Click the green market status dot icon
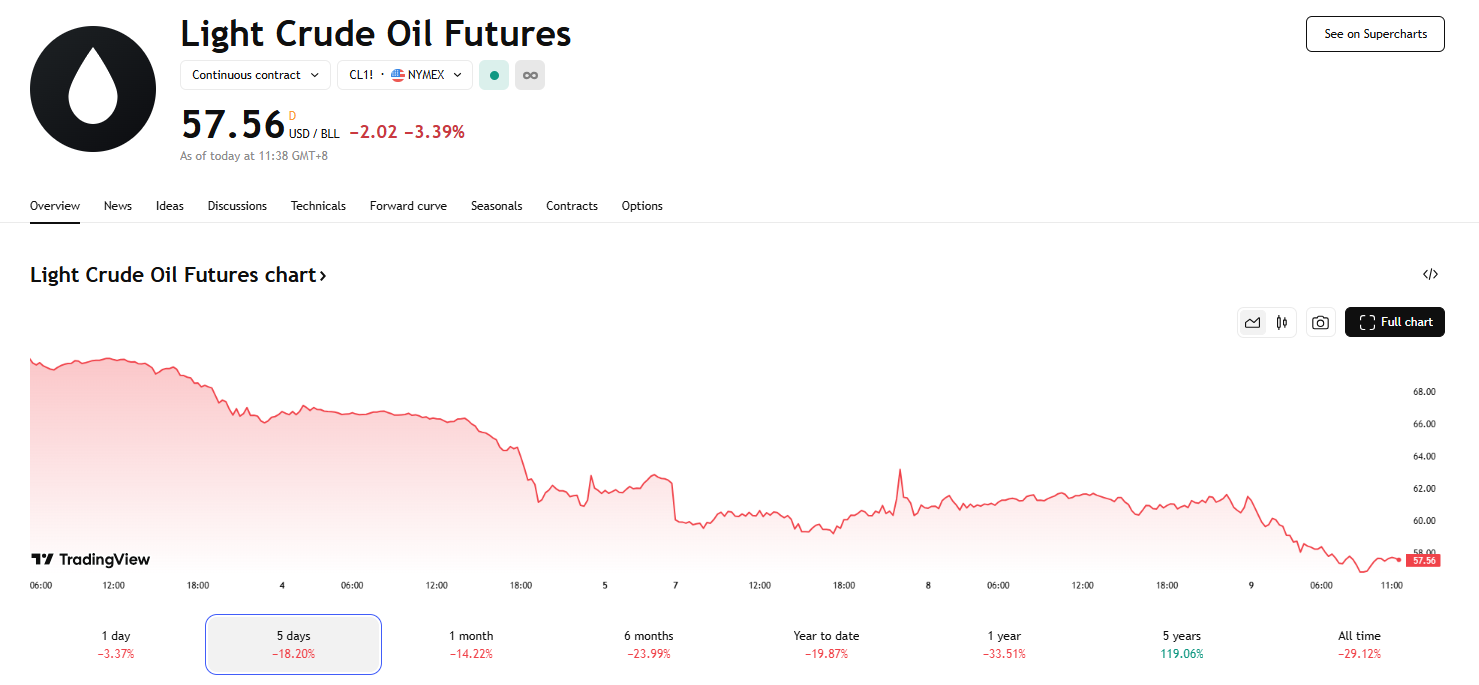 (x=494, y=75)
